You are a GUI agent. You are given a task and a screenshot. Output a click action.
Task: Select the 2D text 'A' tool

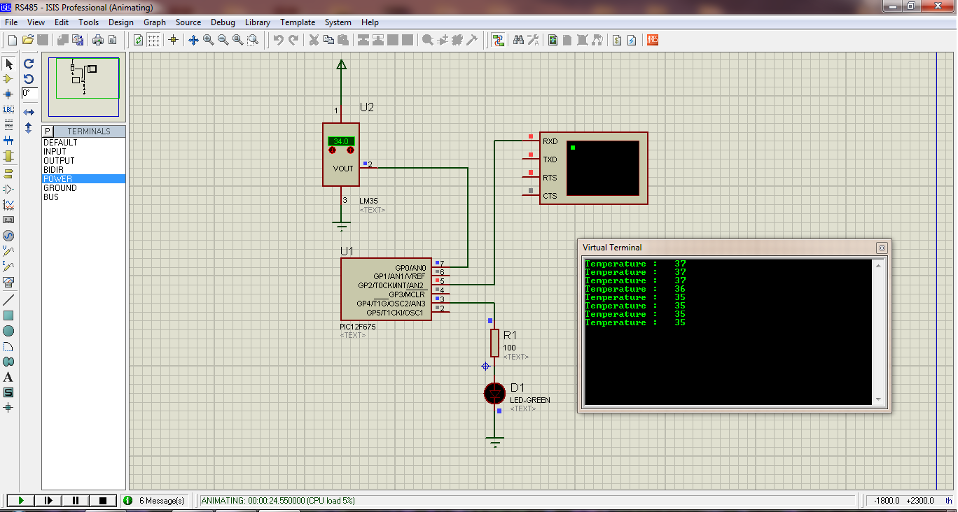9,378
